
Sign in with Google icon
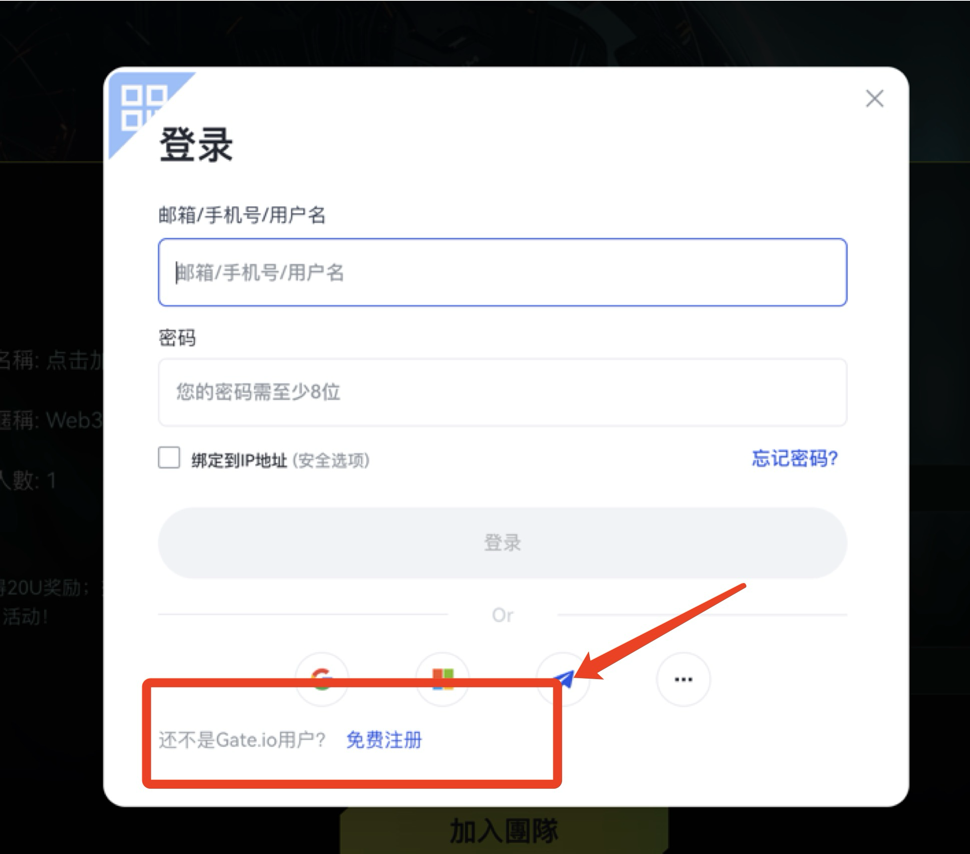322,679
